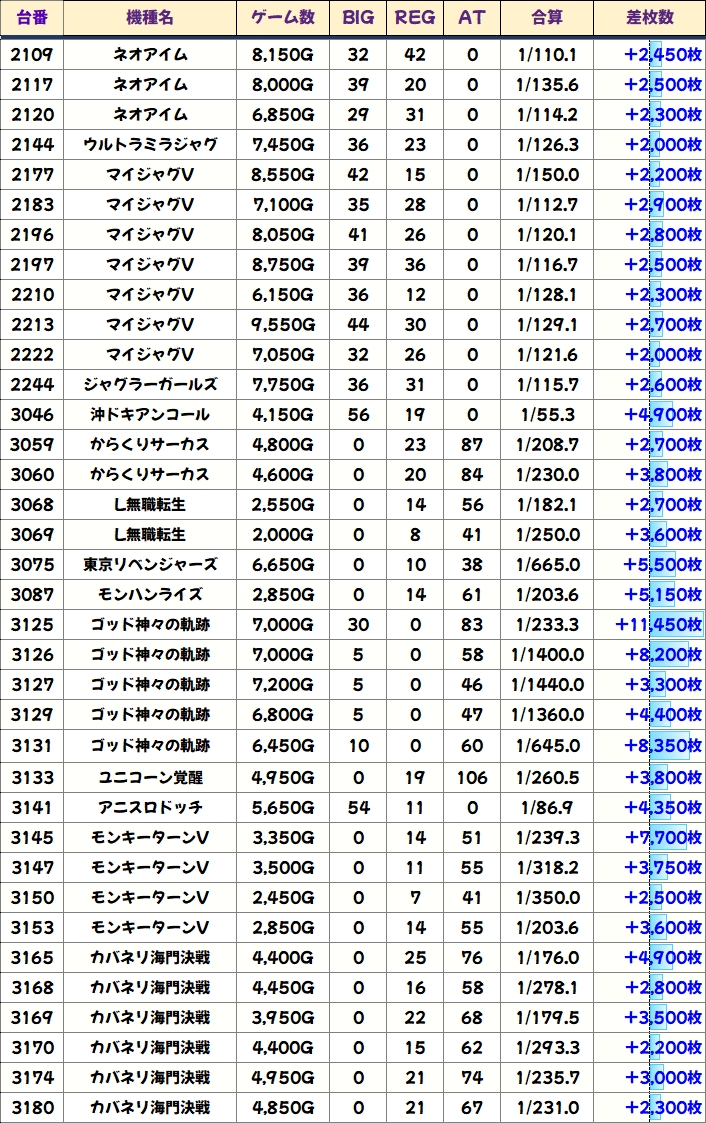Click the +11,450枚 difference value
706x1123 pixels.
(659, 625)
